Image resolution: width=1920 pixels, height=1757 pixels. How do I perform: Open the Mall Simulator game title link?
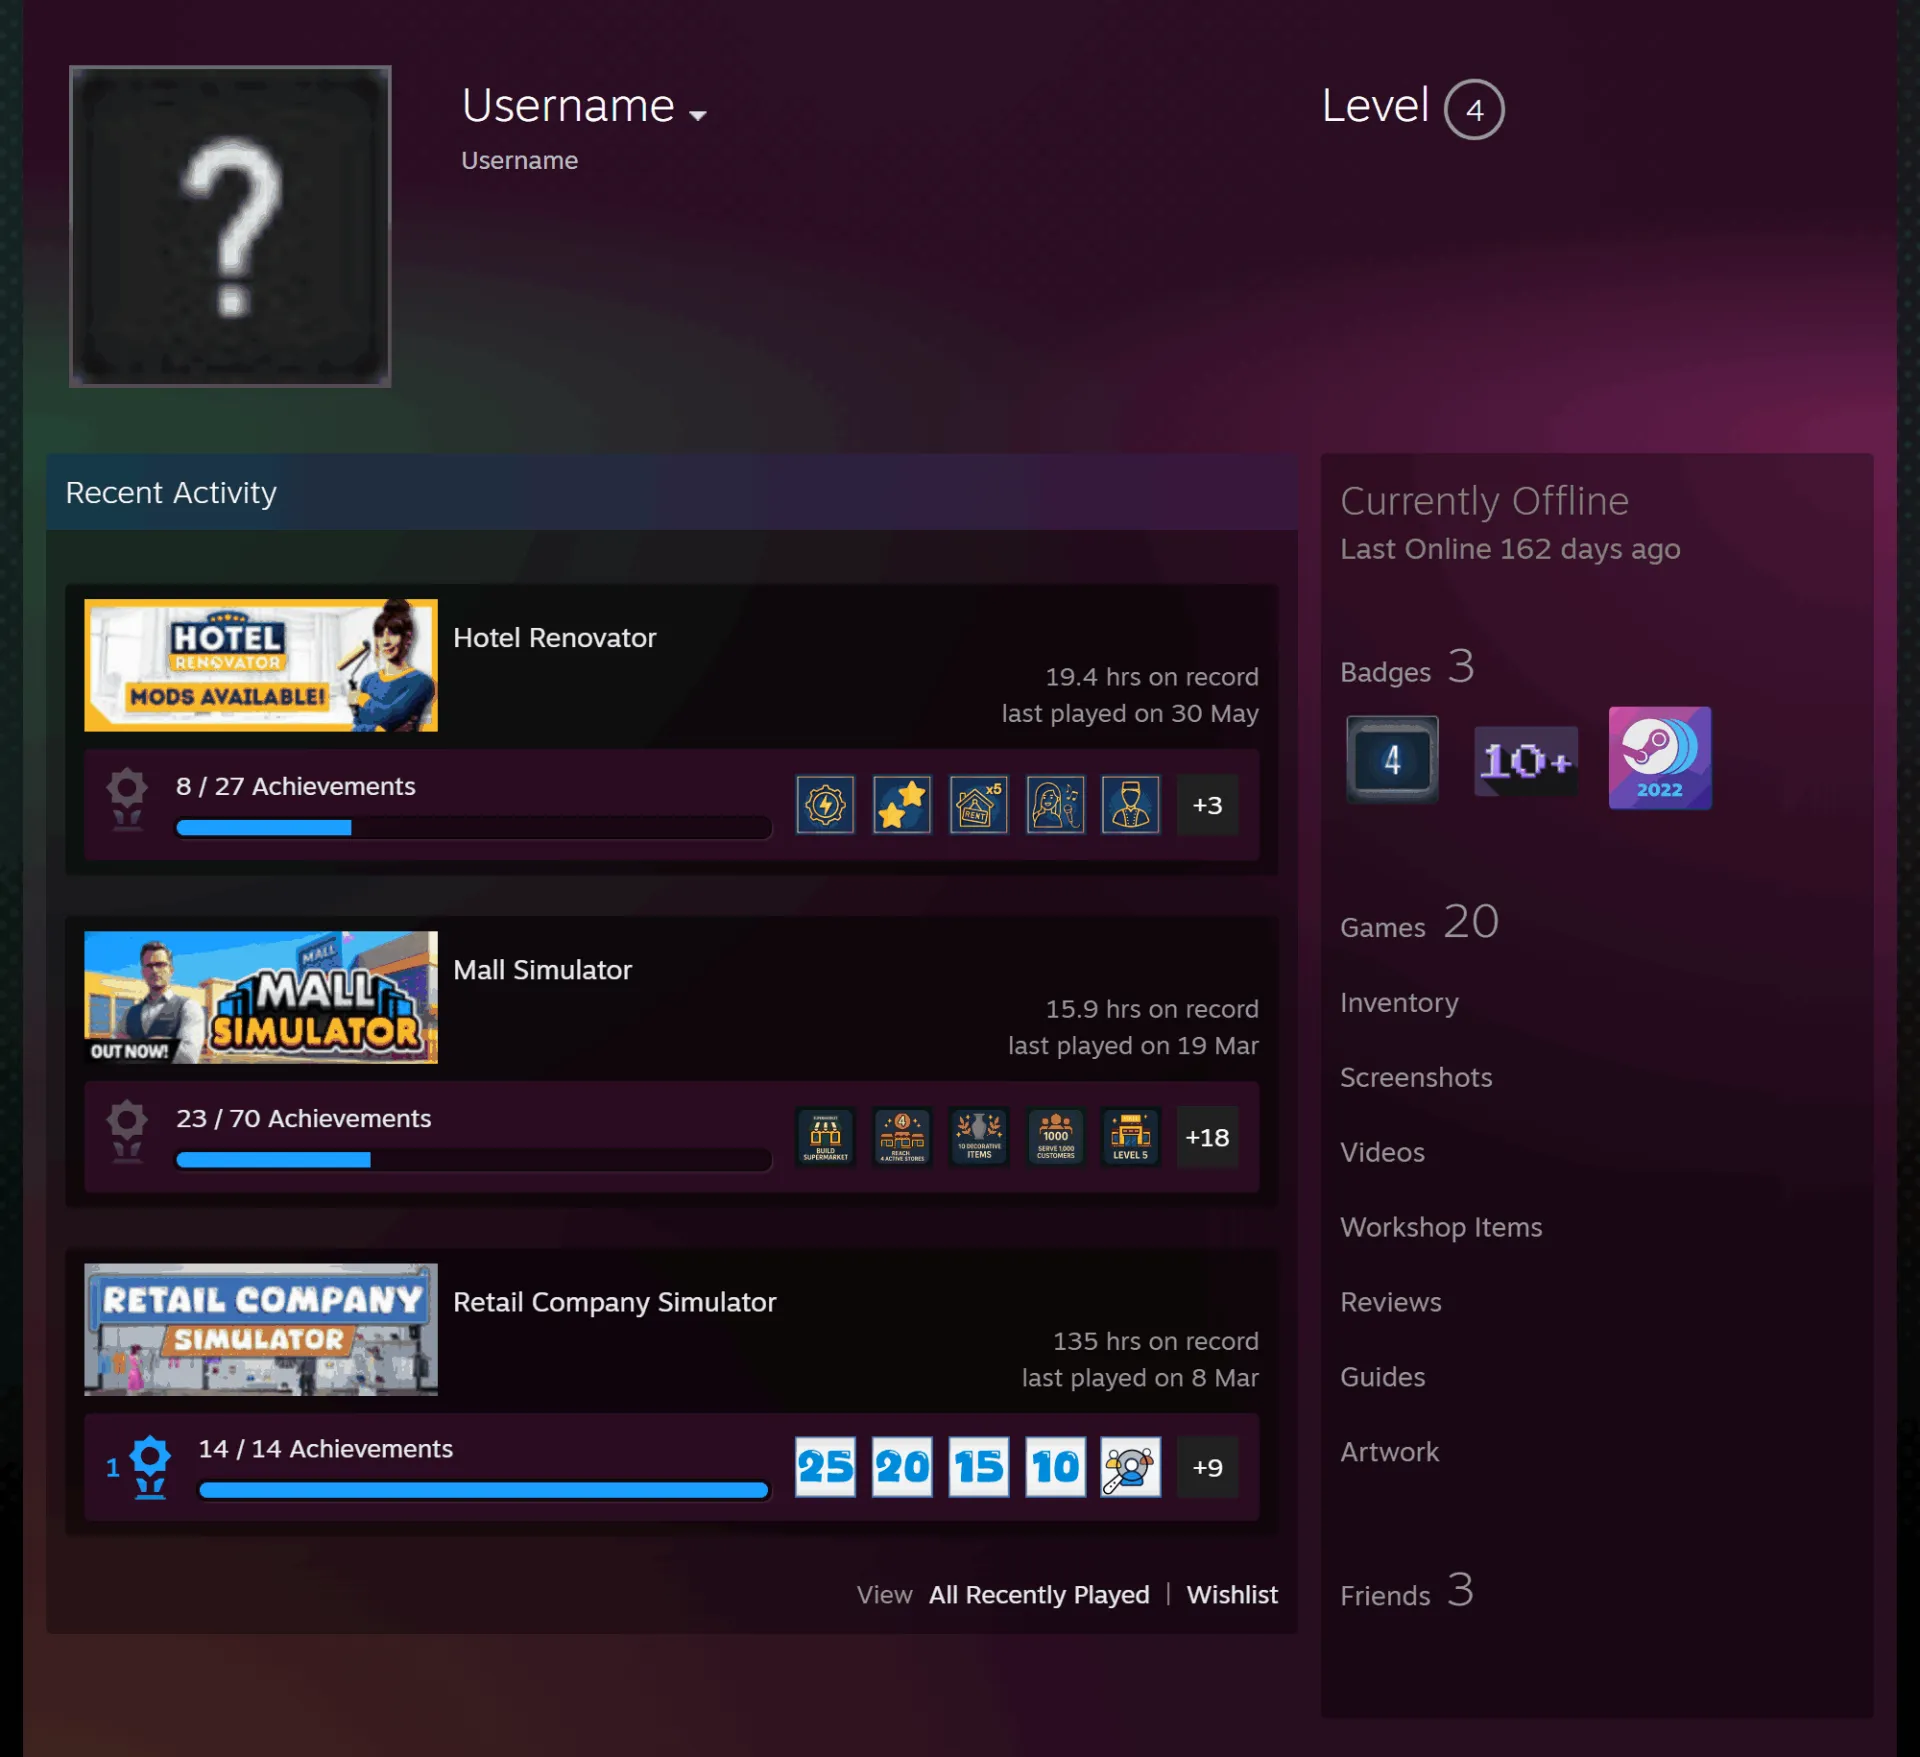tap(542, 970)
